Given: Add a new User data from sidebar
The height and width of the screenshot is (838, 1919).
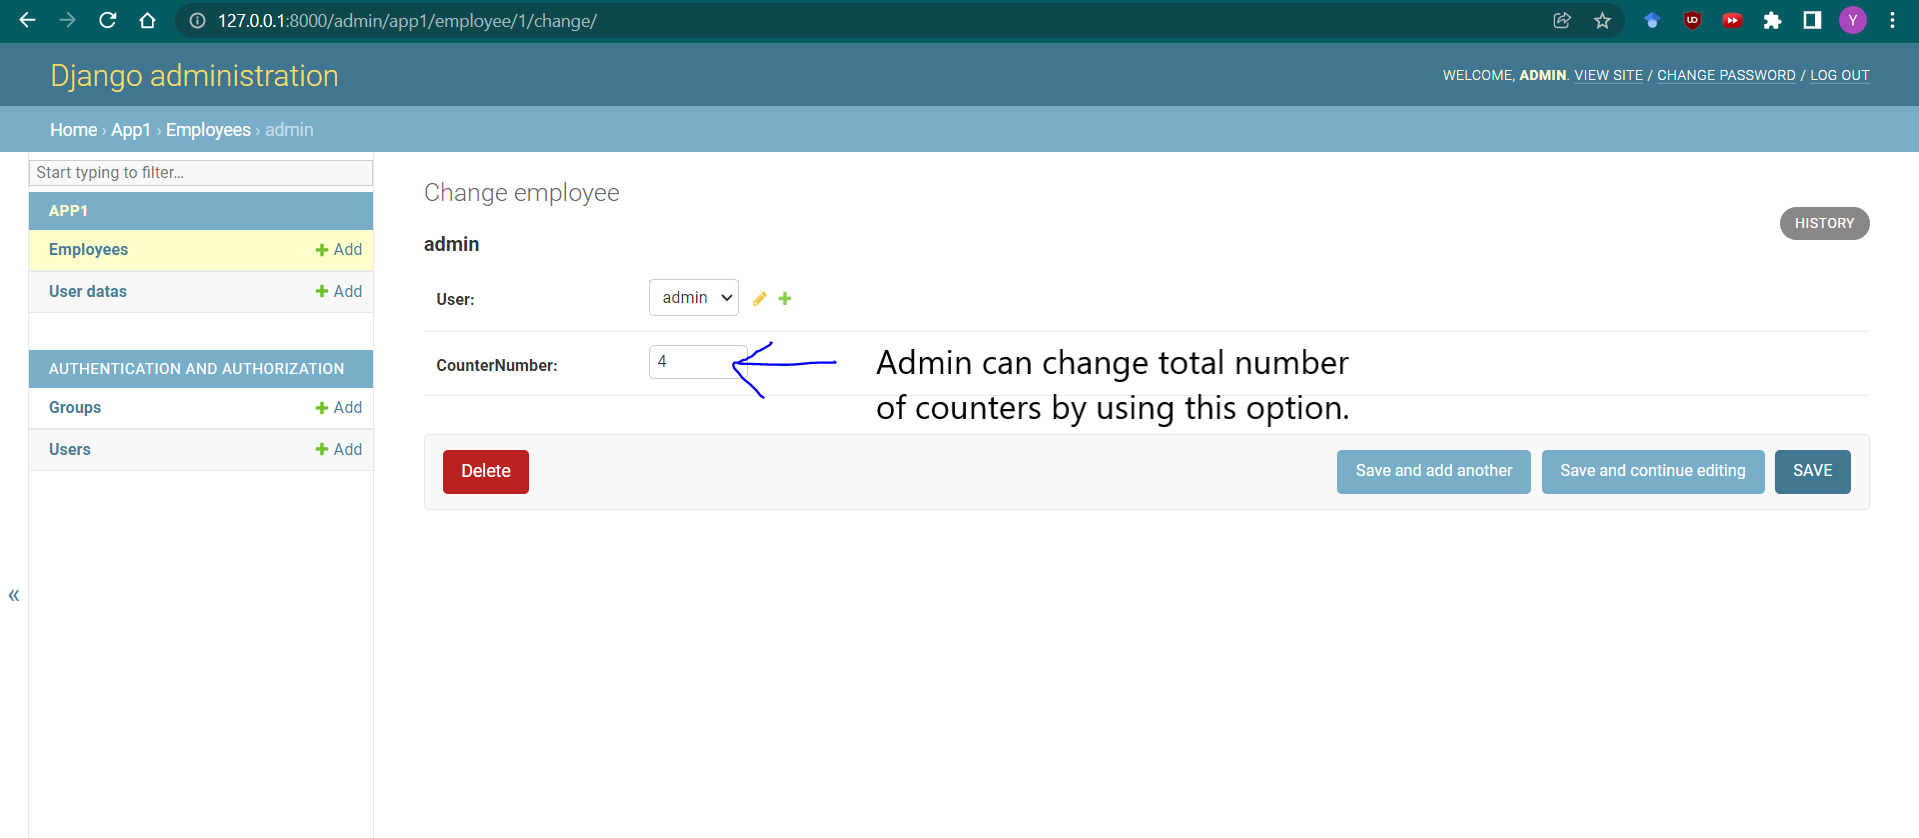Looking at the screenshot, I should 339,291.
